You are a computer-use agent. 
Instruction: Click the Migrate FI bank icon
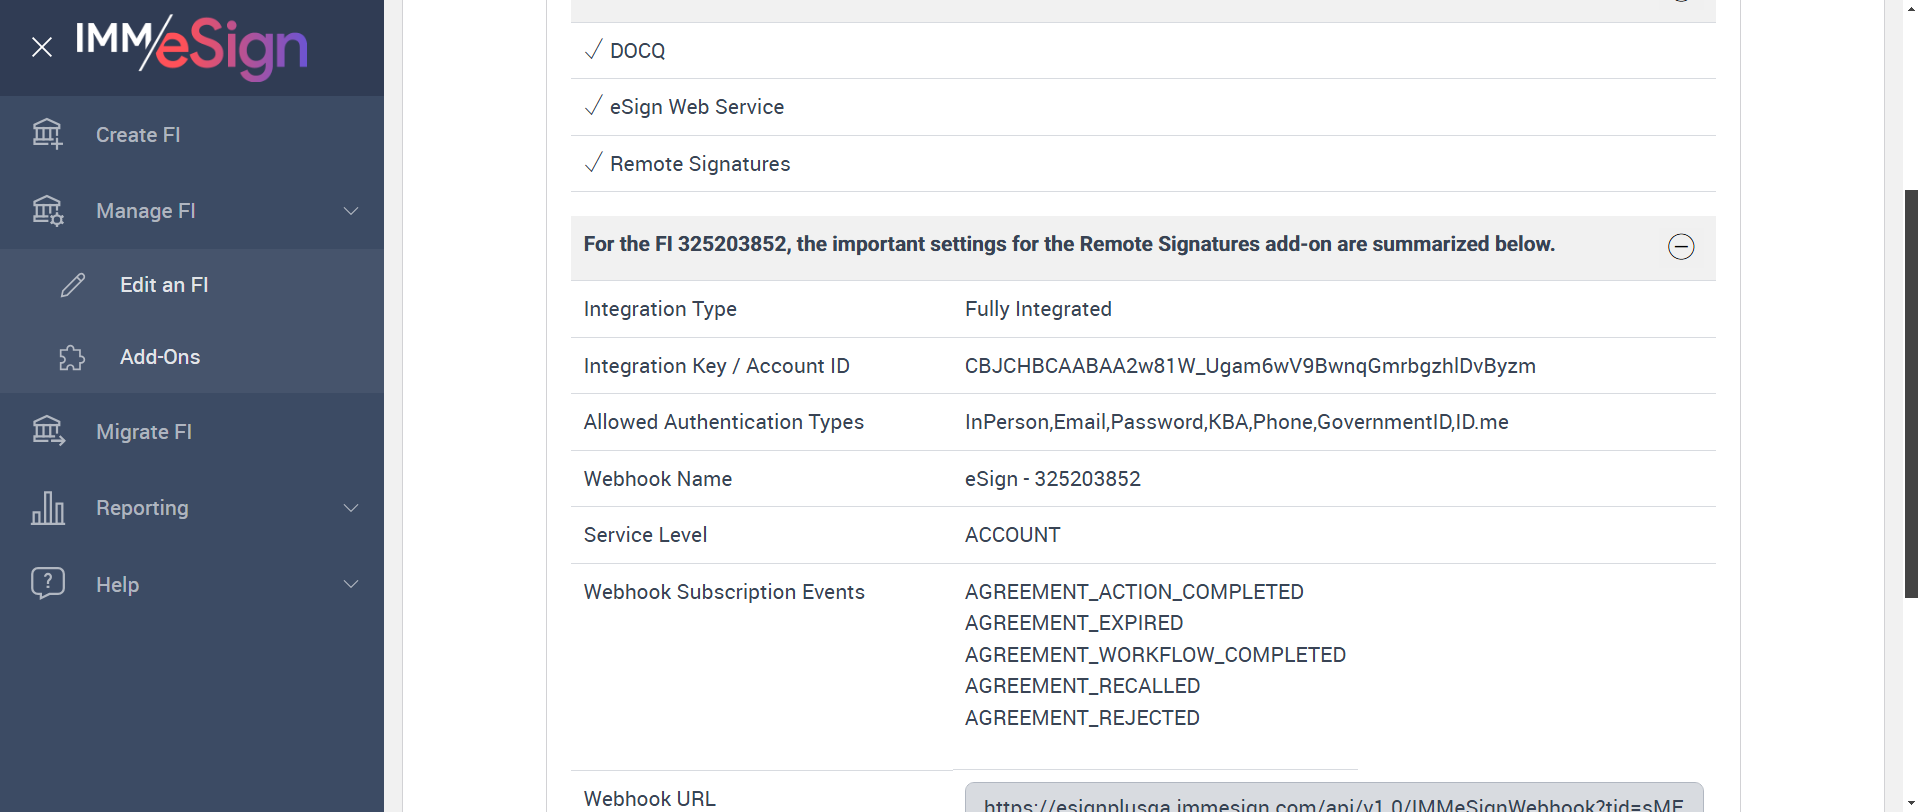[47, 431]
